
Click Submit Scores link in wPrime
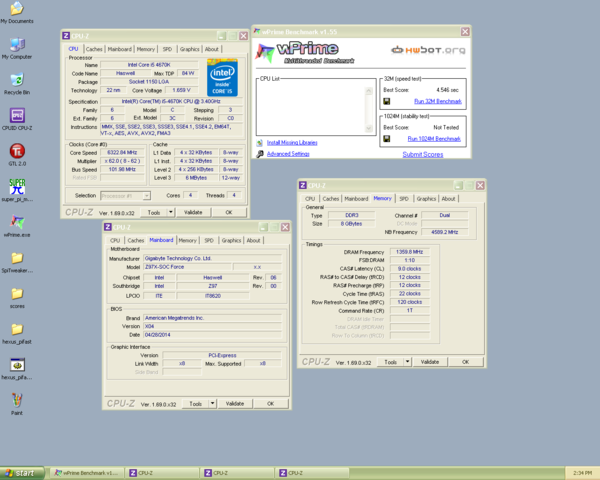coord(423,154)
